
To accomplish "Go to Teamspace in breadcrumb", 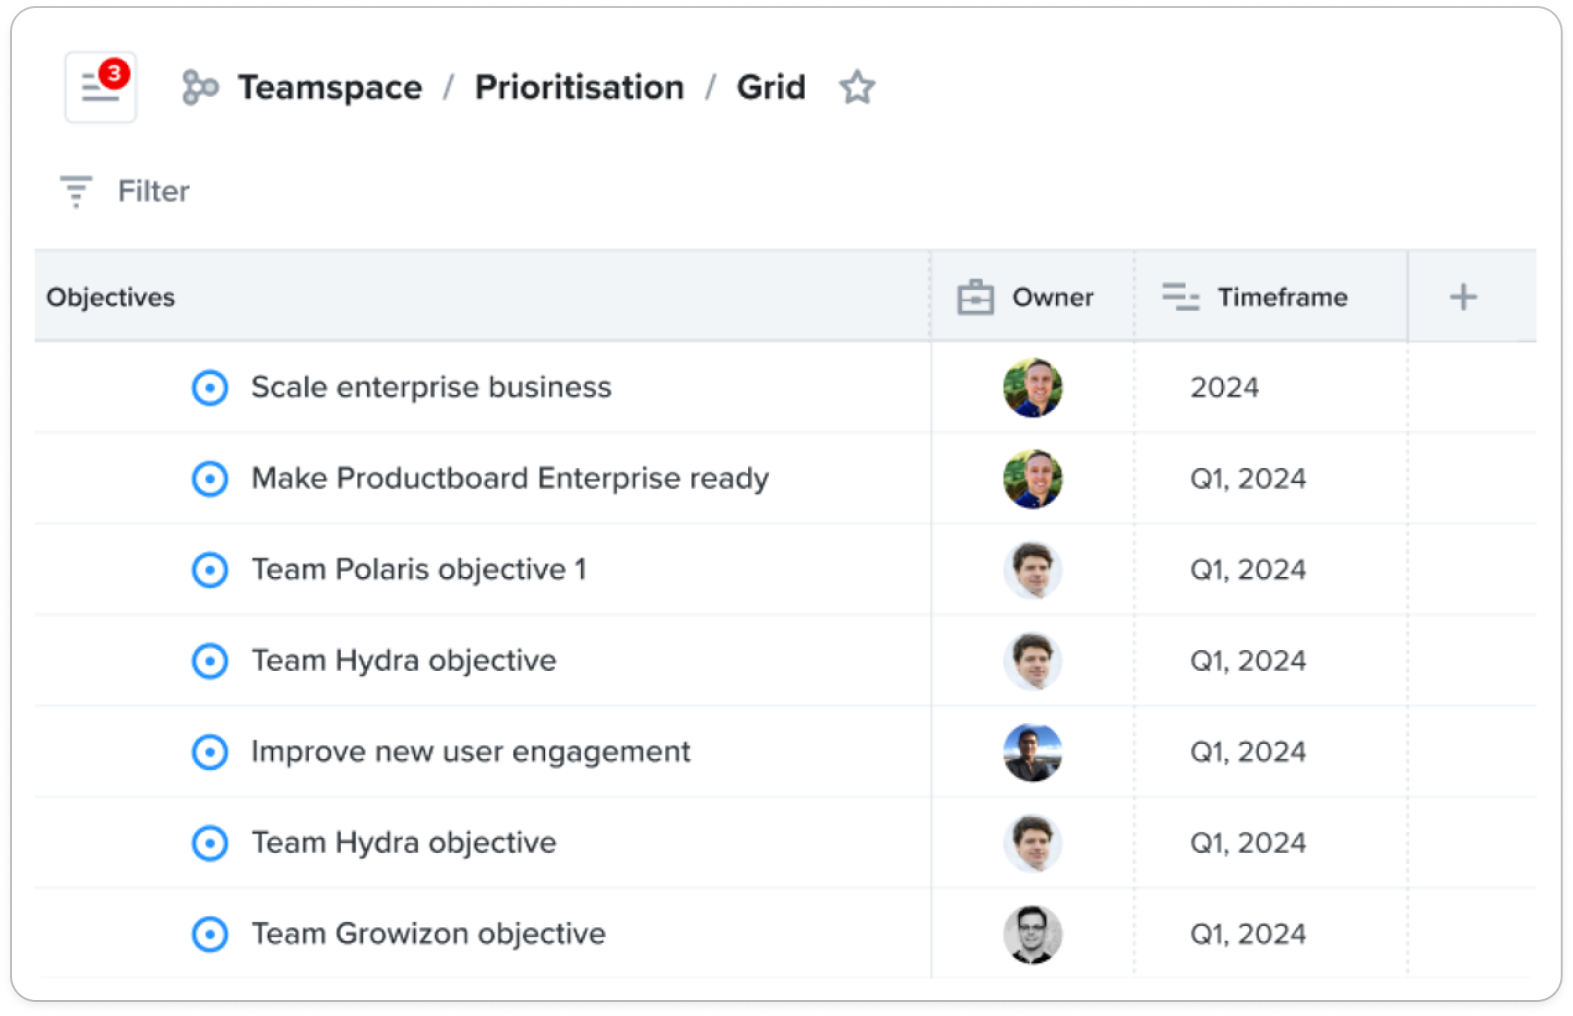I will [329, 88].
